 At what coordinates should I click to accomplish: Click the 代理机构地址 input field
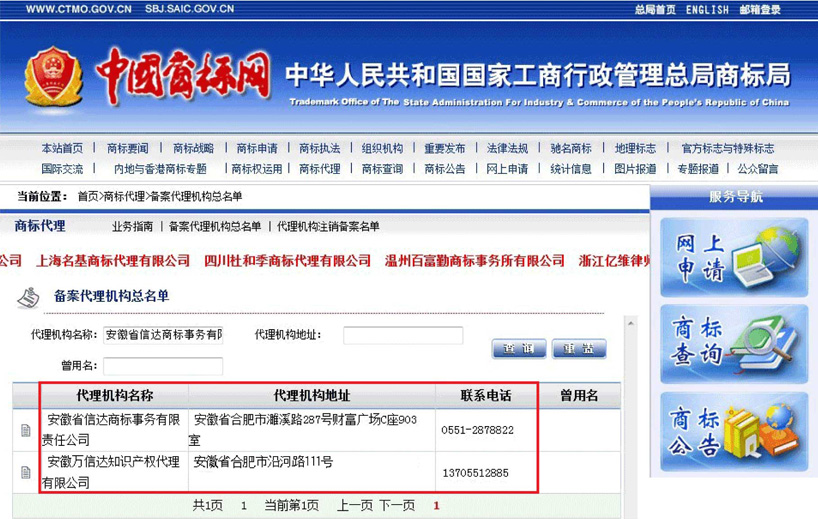(403, 335)
